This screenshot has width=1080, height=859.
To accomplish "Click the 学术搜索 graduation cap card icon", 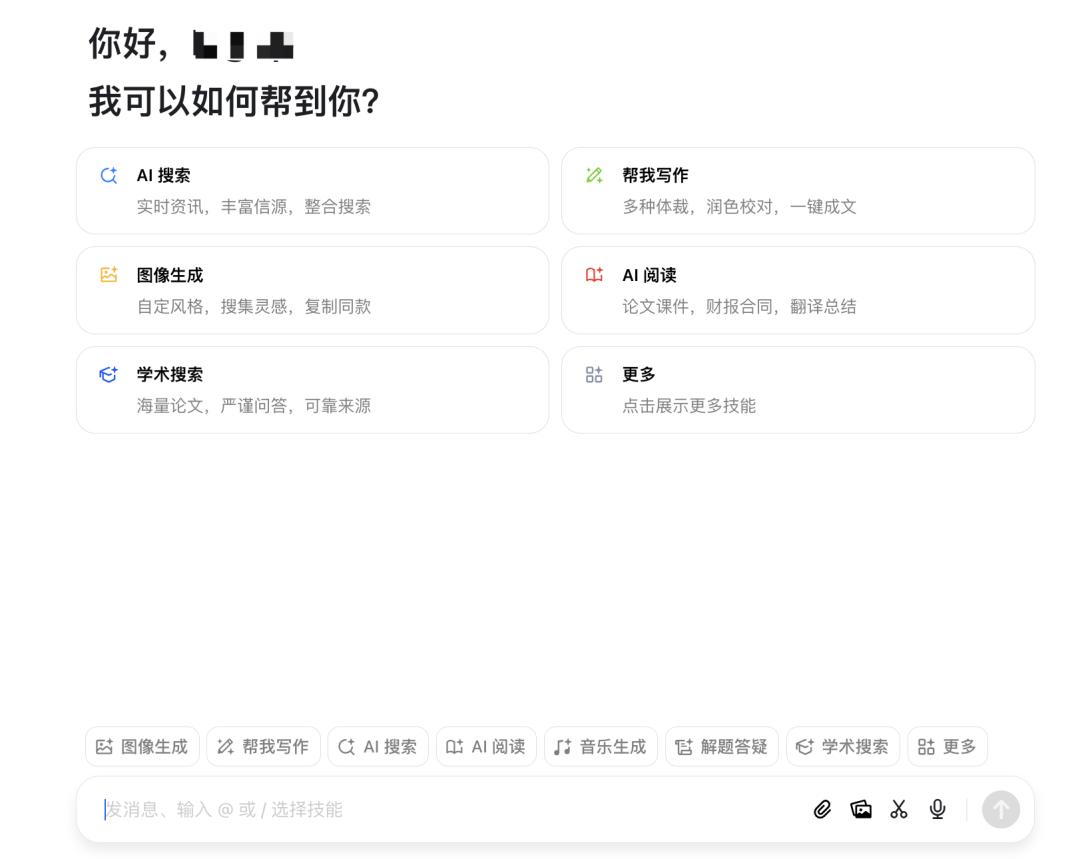I will (x=109, y=374).
